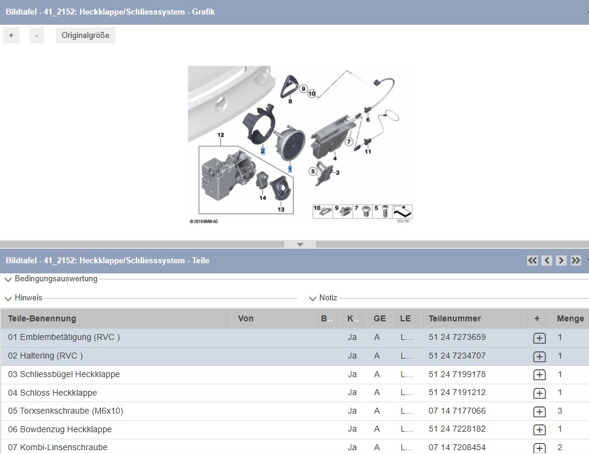Add Schloss Heckklappe with its plus icon
589x454 pixels.
coord(539,393)
